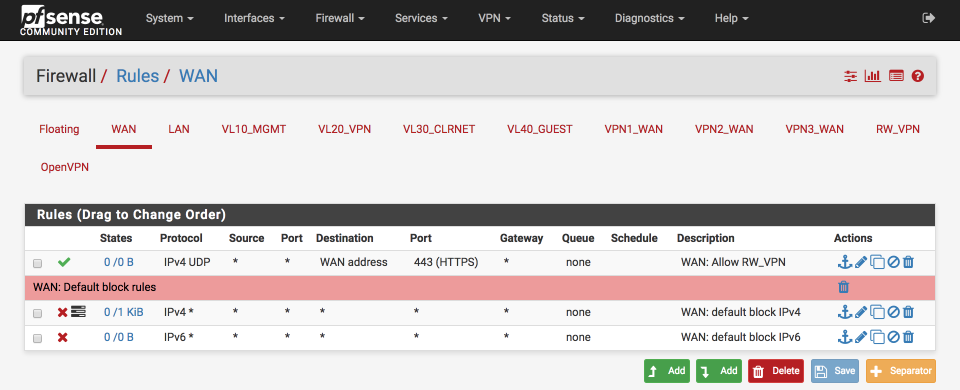The height and width of the screenshot is (390, 960).
Task: Switch to the VL10_MGMT tab
Action: [x=254, y=129]
